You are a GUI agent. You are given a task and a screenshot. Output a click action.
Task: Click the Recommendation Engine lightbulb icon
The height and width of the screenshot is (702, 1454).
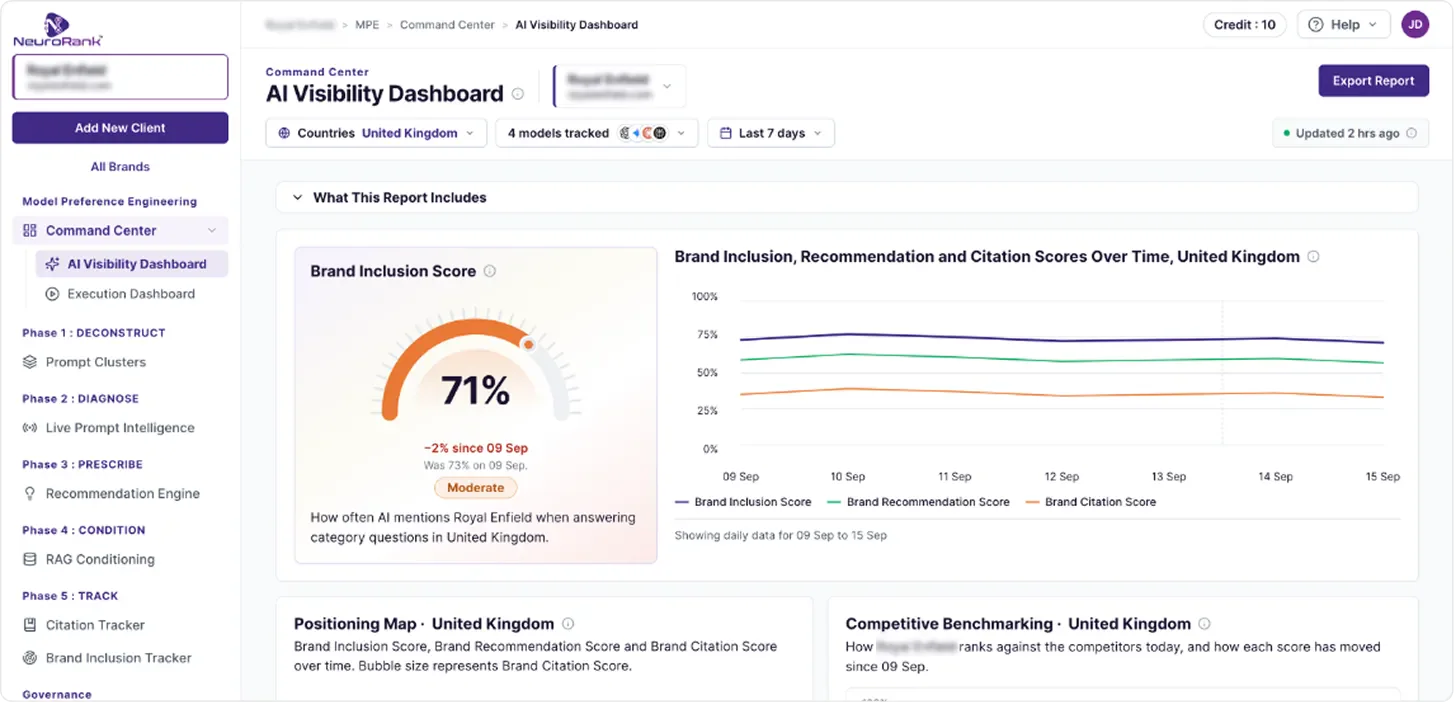(30, 494)
